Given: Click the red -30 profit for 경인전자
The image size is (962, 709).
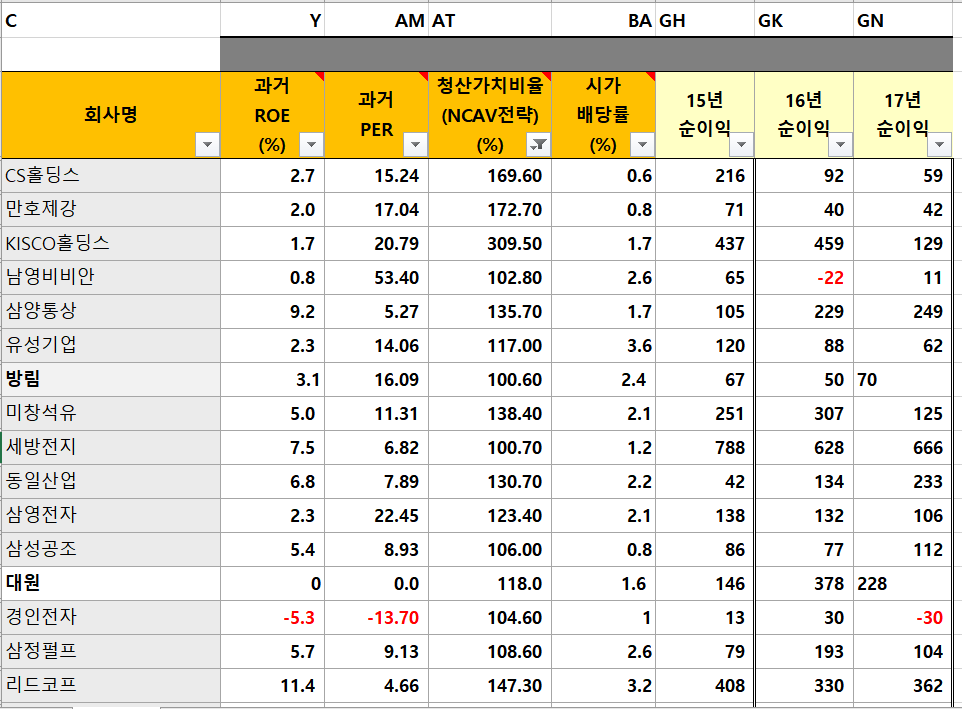Looking at the screenshot, I should point(929,618).
